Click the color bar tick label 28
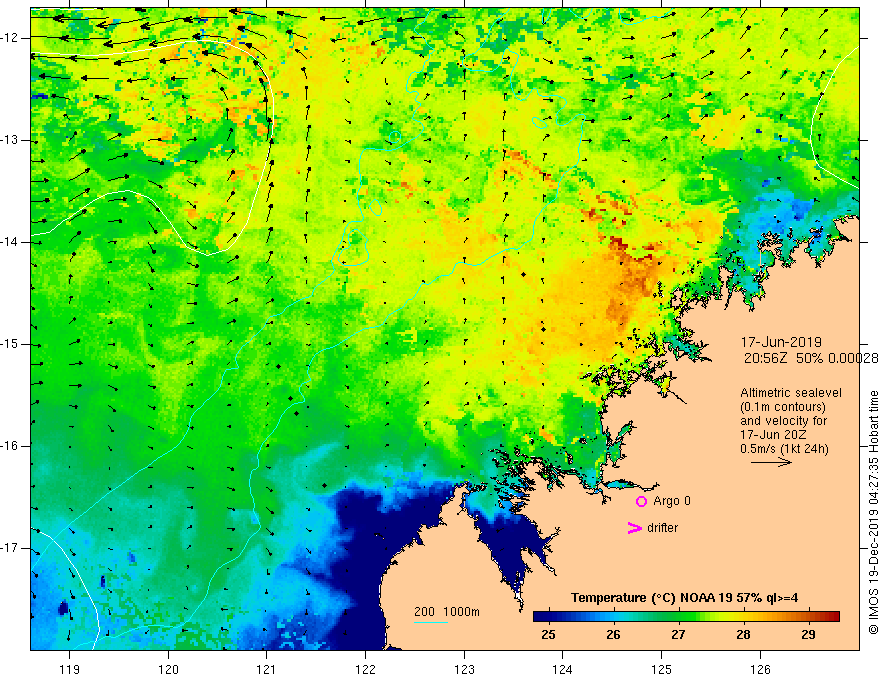 (x=743, y=635)
